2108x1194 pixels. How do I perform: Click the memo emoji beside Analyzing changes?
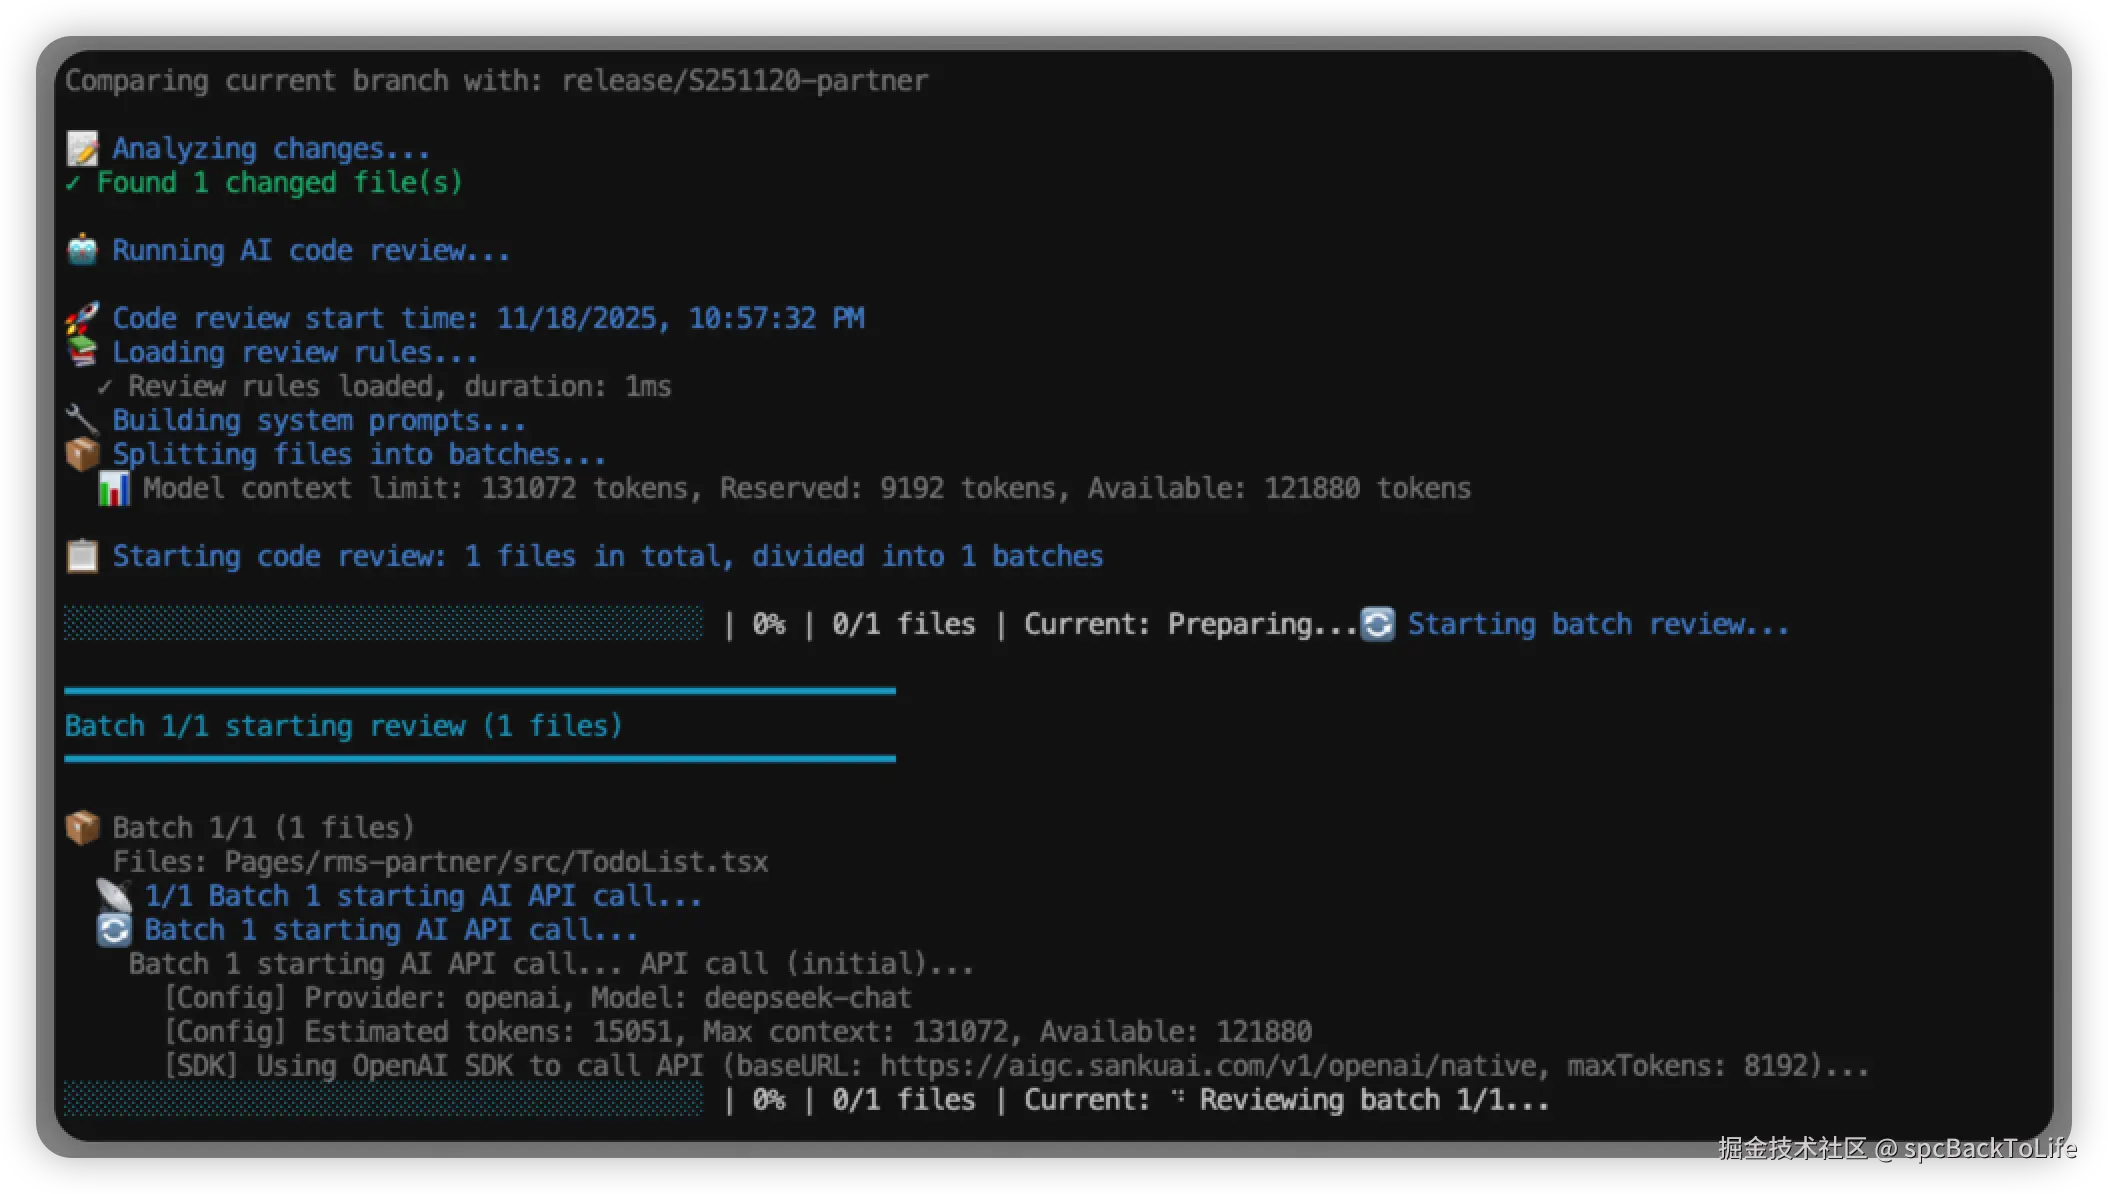click(x=83, y=149)
